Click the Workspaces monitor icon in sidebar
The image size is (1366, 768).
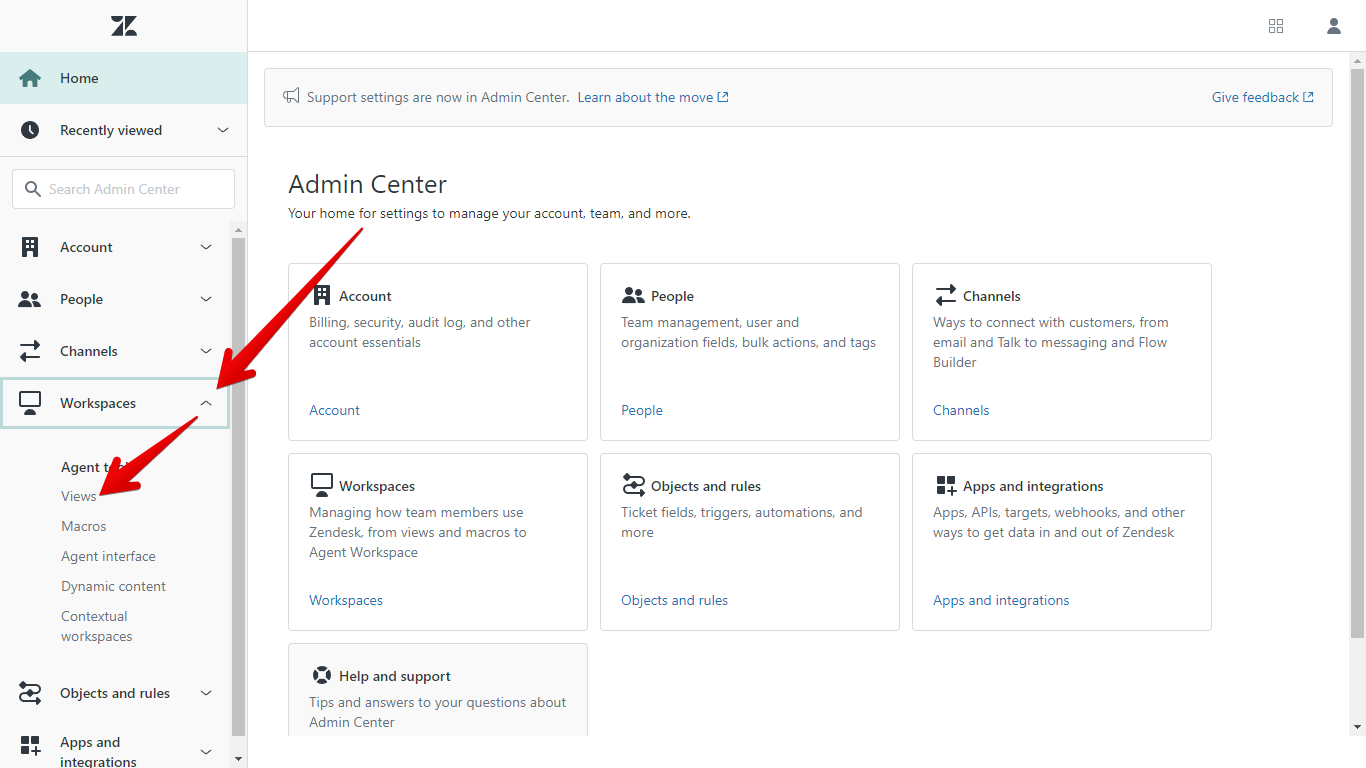30,403
